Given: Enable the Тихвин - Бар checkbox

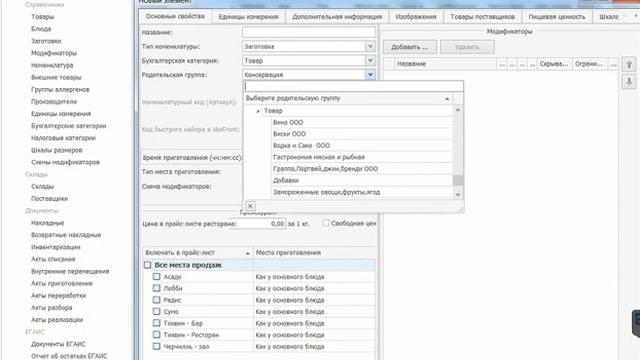Looking at the screenshot, I should pyautogui.click(x=156, y=323).
